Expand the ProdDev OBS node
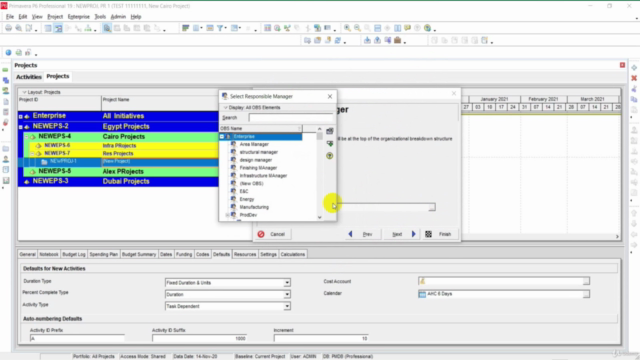 tap(228, 215)
